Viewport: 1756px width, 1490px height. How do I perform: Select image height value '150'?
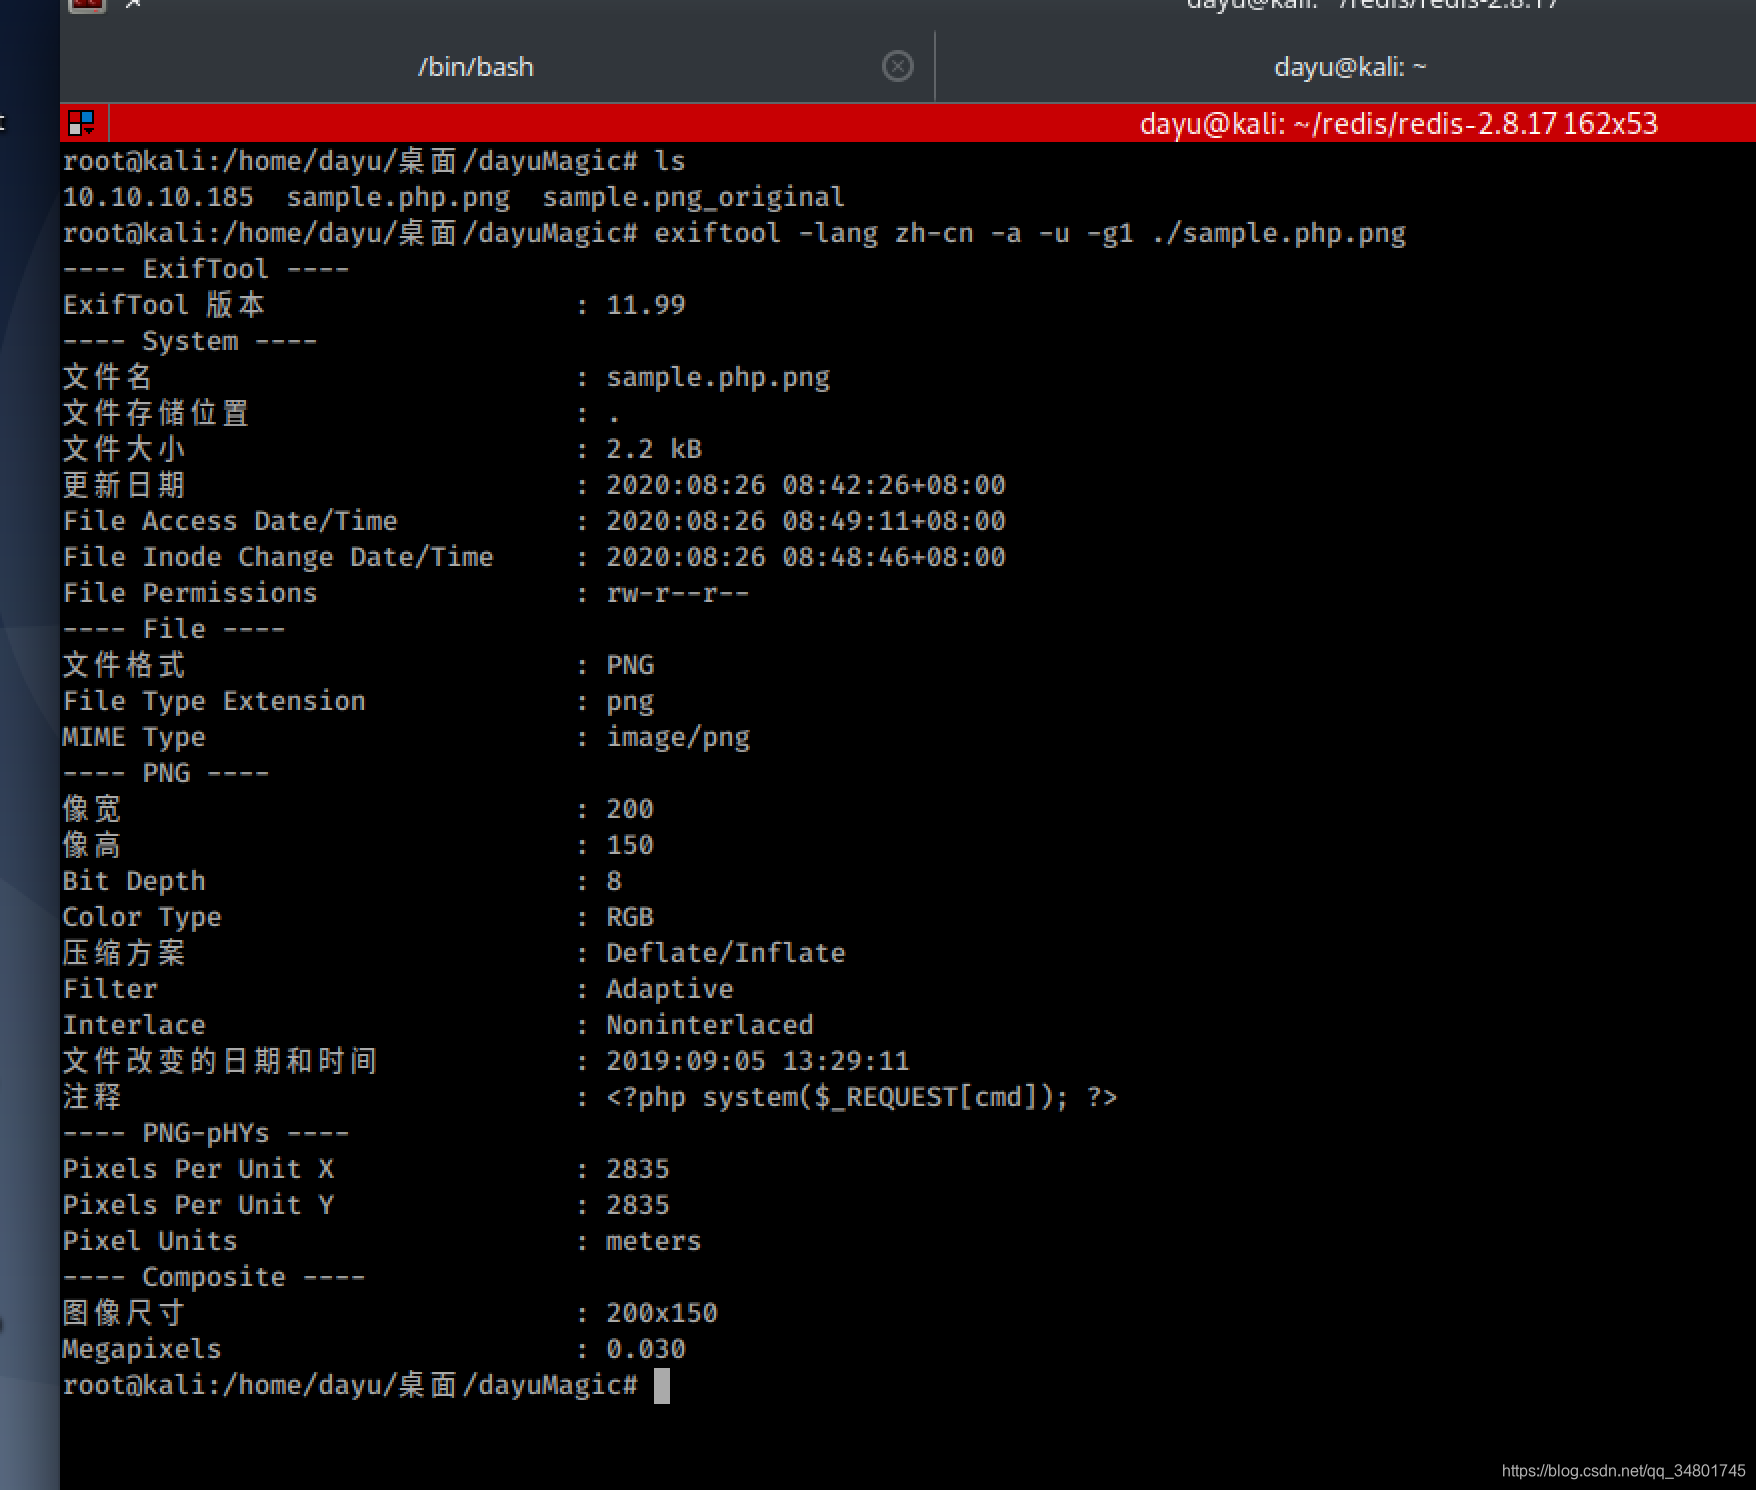(630, 845)
